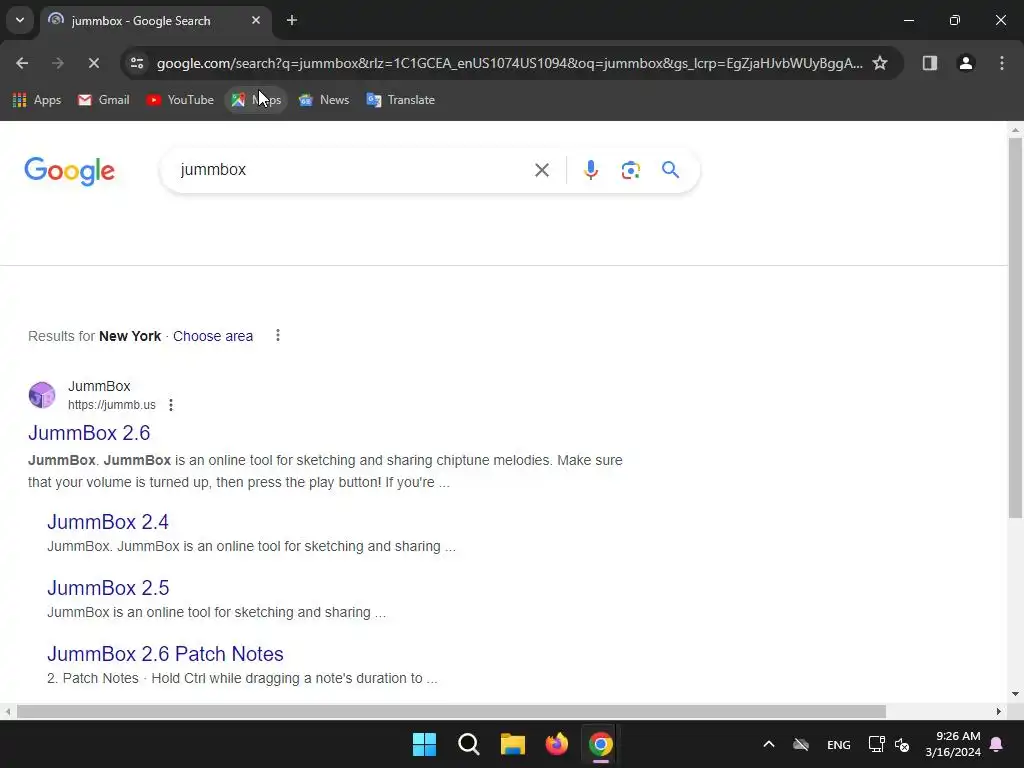Click Choose area link

pyautogui.click(x=213, y=336)
